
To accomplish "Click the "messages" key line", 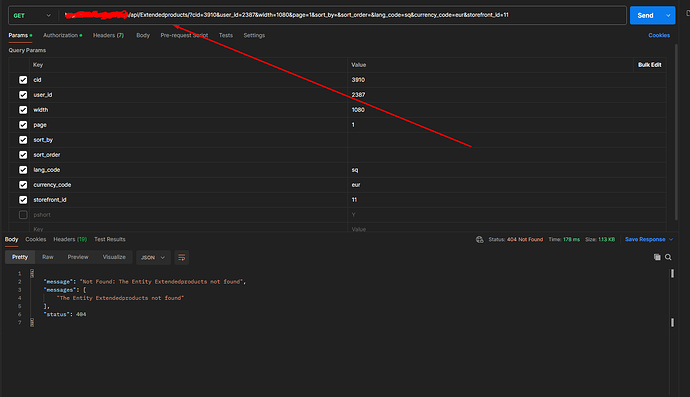I will click(x=65, y=290).
